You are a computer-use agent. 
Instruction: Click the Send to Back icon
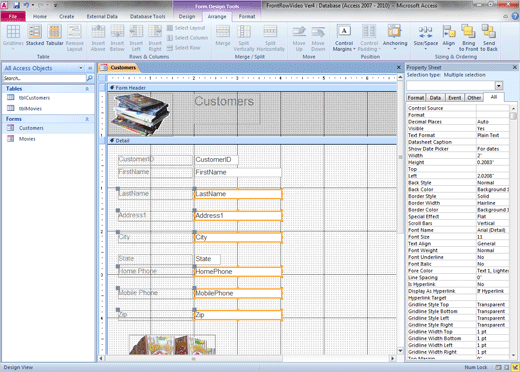[489, 38]
